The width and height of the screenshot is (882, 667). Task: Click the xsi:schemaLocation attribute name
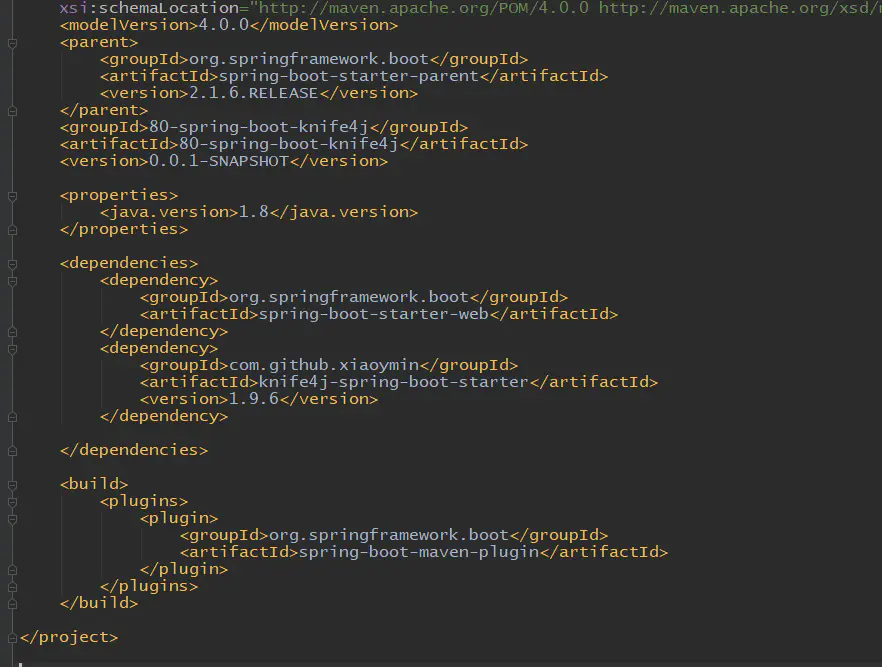click(149, 8)
